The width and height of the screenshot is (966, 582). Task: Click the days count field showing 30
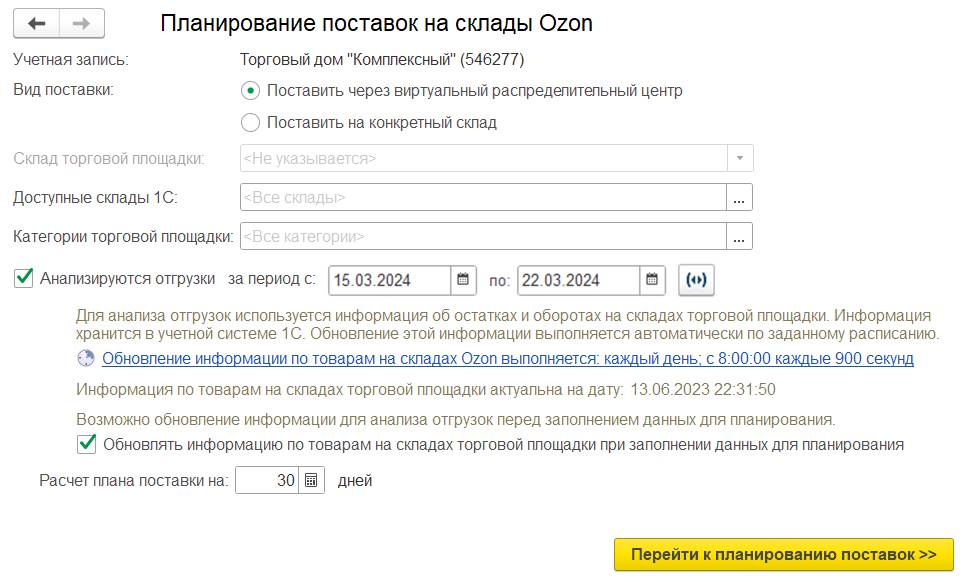pos(268,481)
